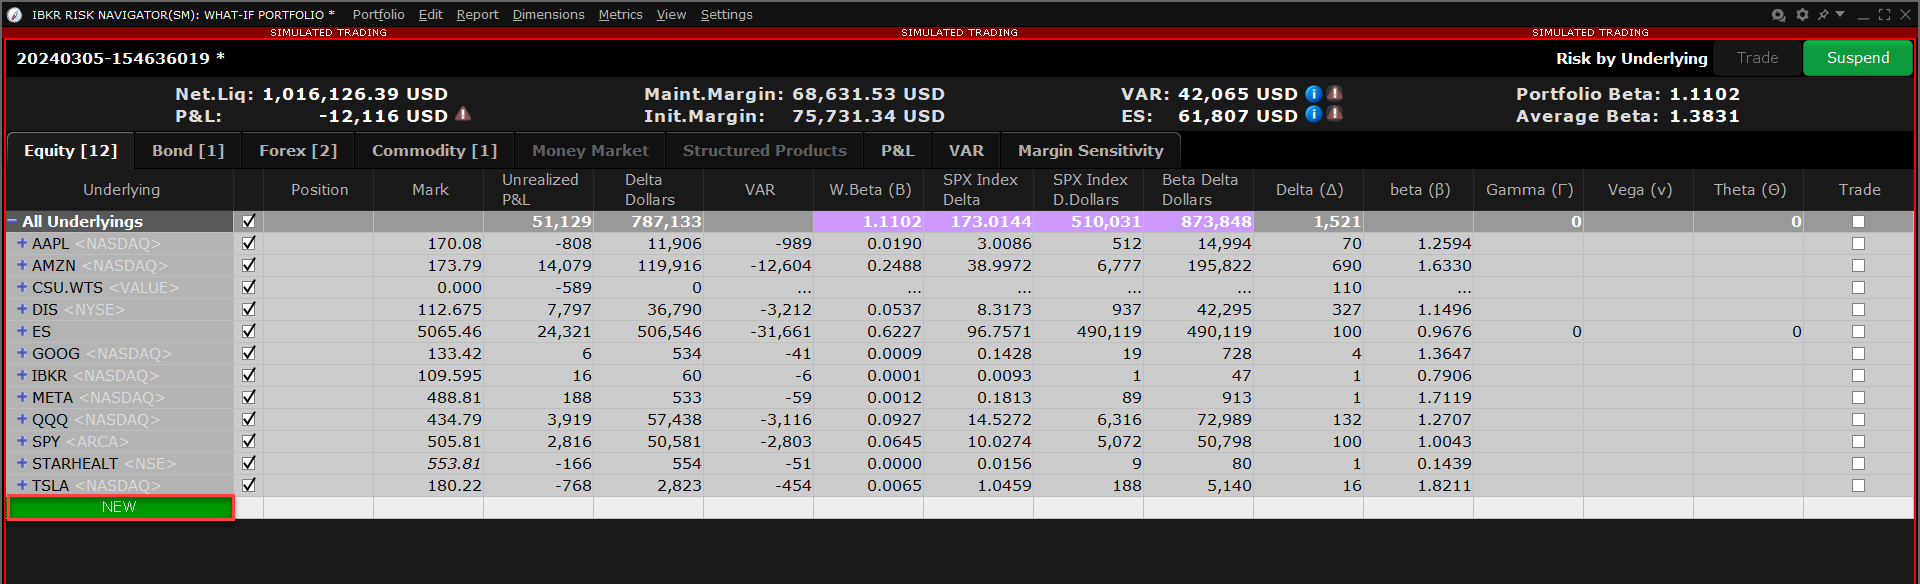
Task: Select the Equity [12] tab
Action: 70,151
